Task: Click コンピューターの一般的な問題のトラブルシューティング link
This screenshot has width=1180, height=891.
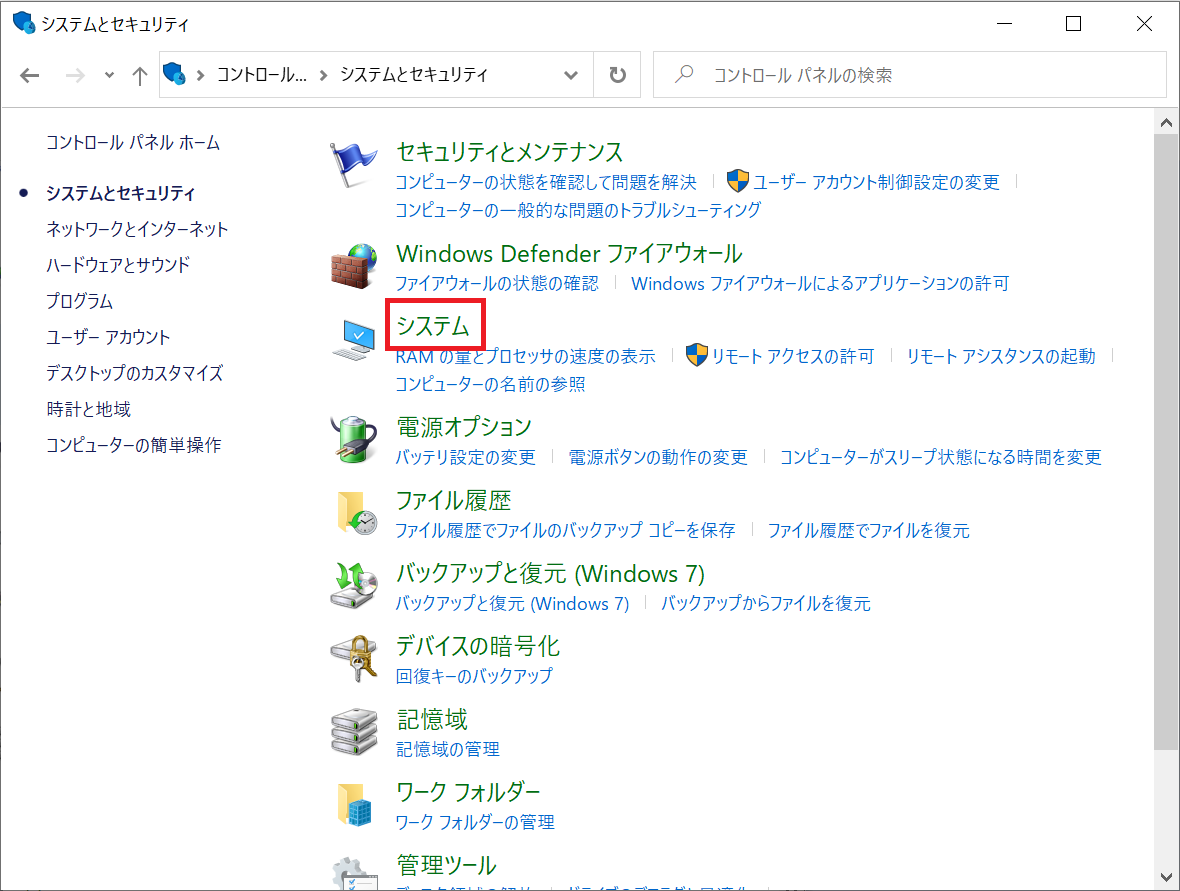Action: point(579,210)
